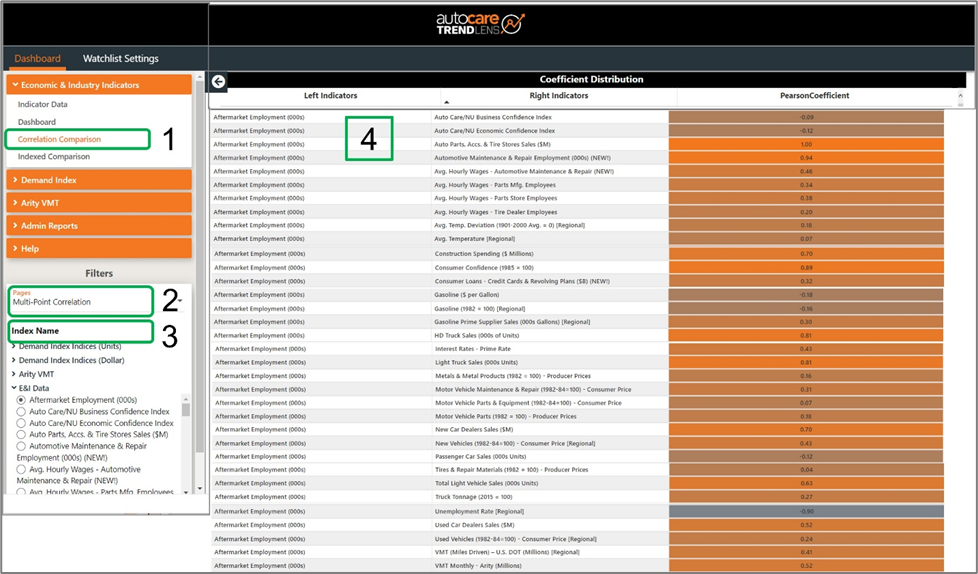Sort by PearsonCoefficient column header
The height and width of the screenshot is (574, 978).
(x=815, y=96)
